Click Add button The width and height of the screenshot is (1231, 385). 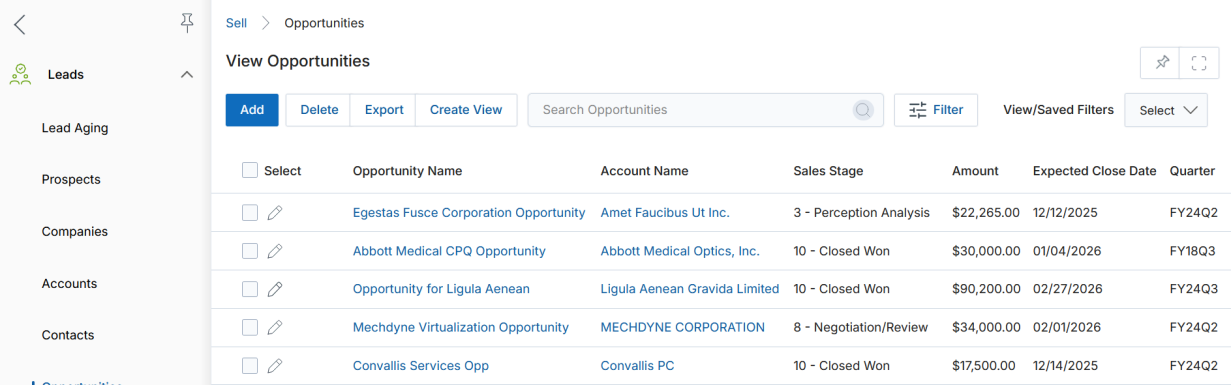coord(252,110)
